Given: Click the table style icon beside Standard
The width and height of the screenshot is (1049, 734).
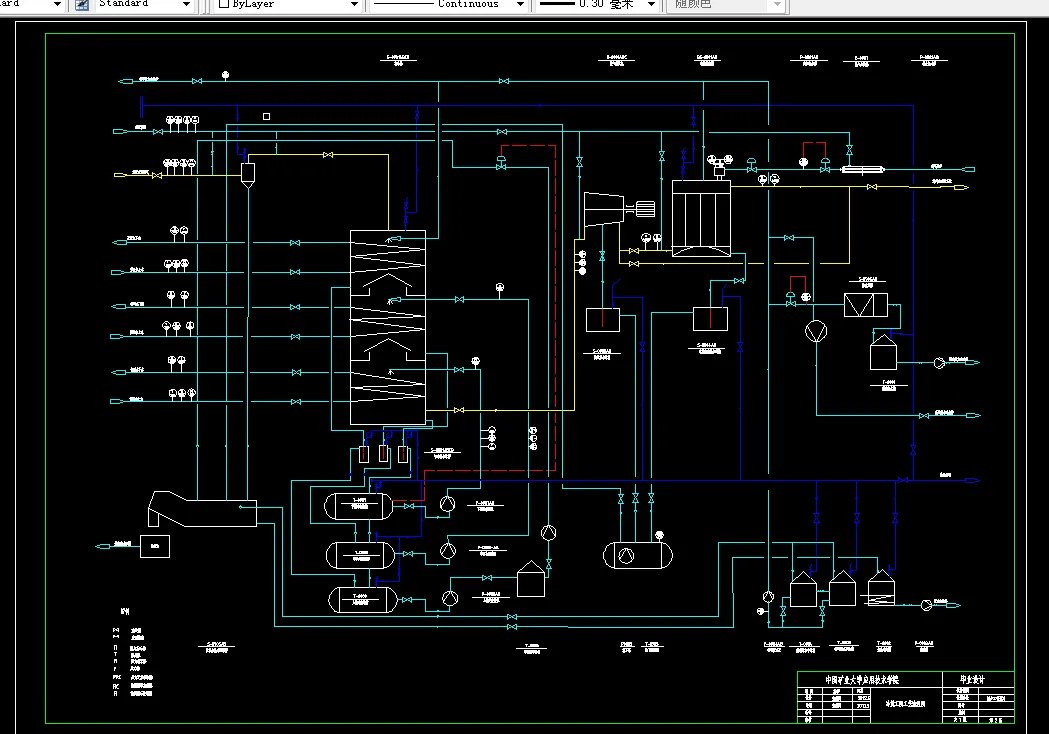Looking at the screenshot, I should coord(82,5).
